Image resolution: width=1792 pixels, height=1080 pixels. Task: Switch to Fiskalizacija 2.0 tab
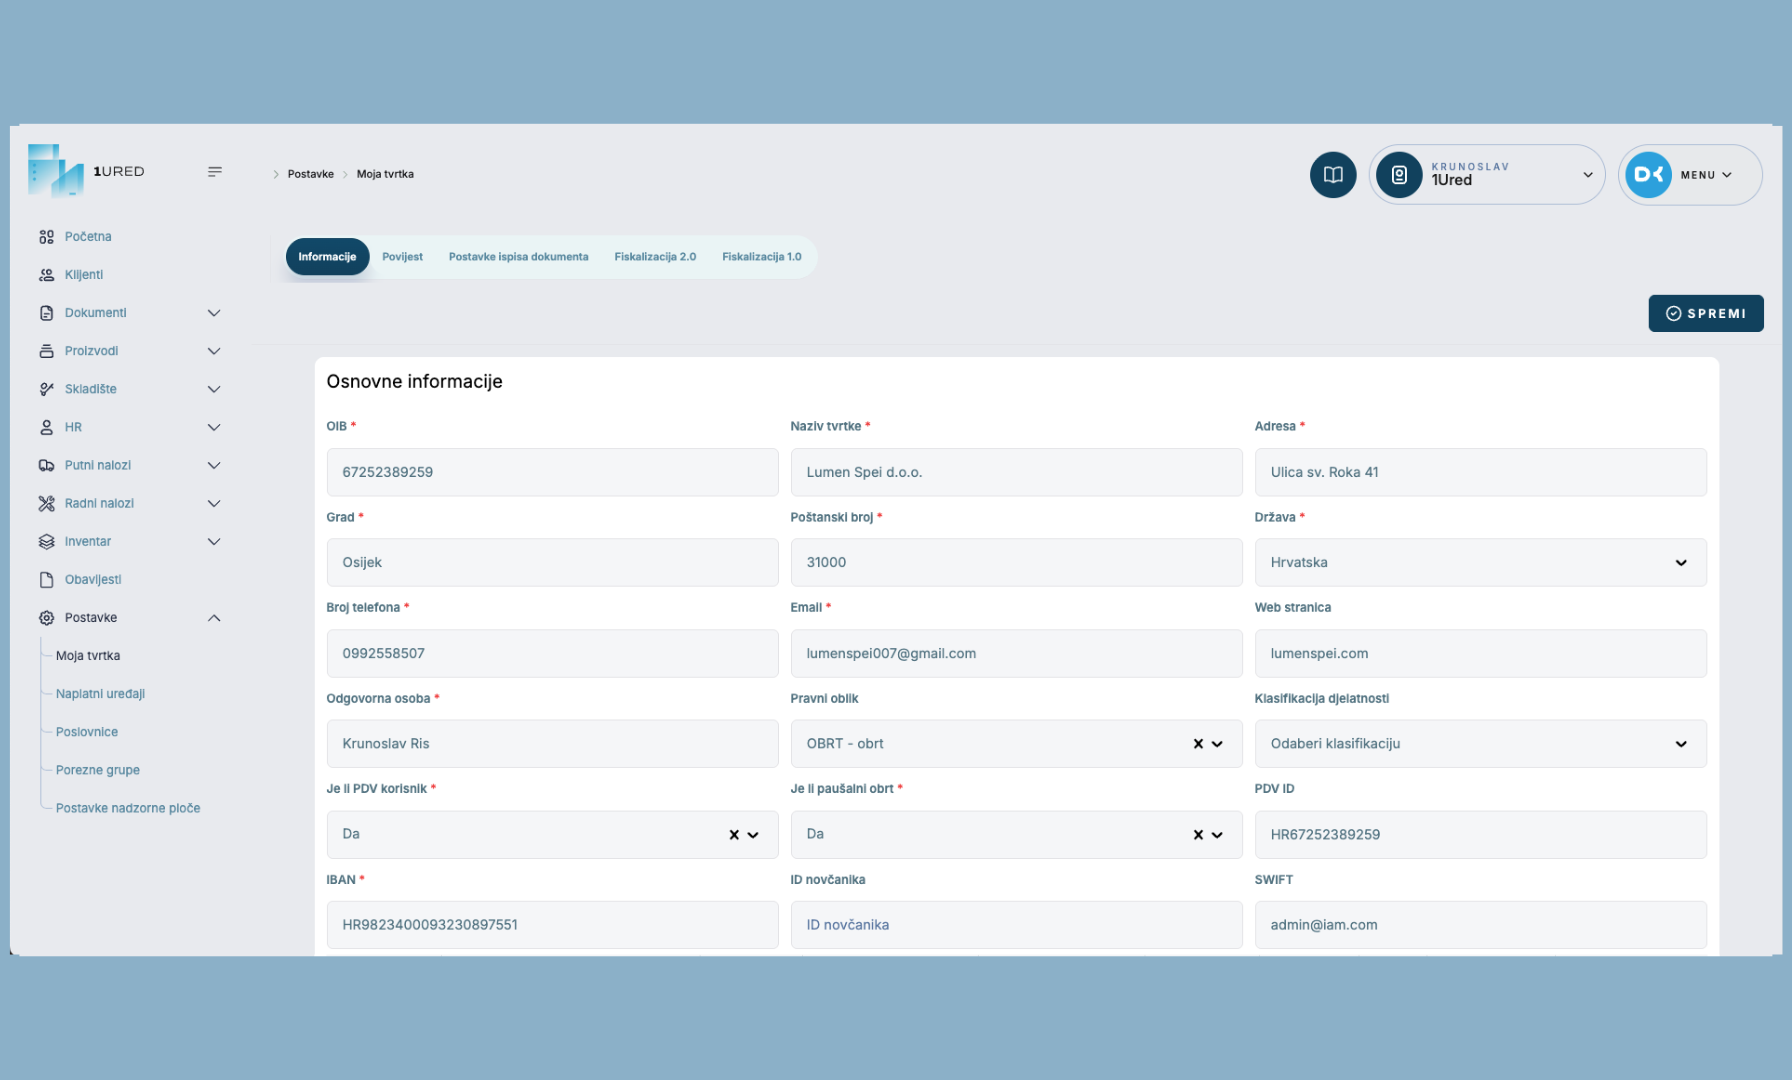click(x=655, y=257)
